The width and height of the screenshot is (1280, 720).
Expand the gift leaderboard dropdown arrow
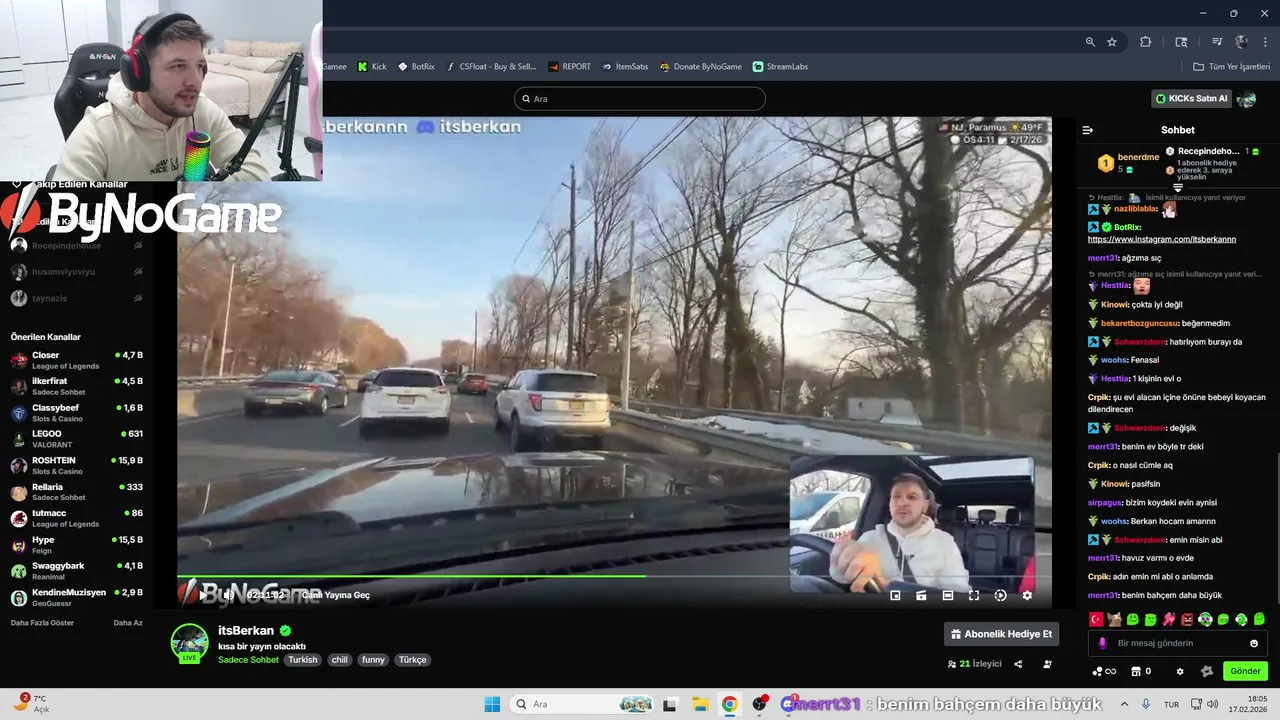coord(1178,188)
